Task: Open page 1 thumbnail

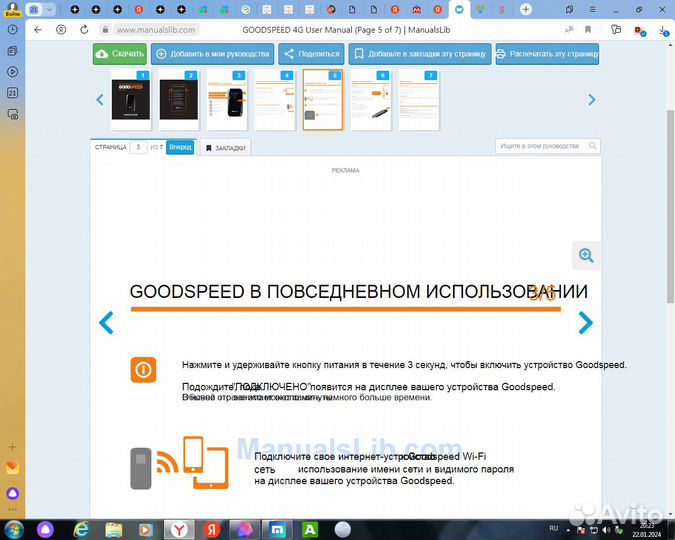Action: click(x=131, y=99)
